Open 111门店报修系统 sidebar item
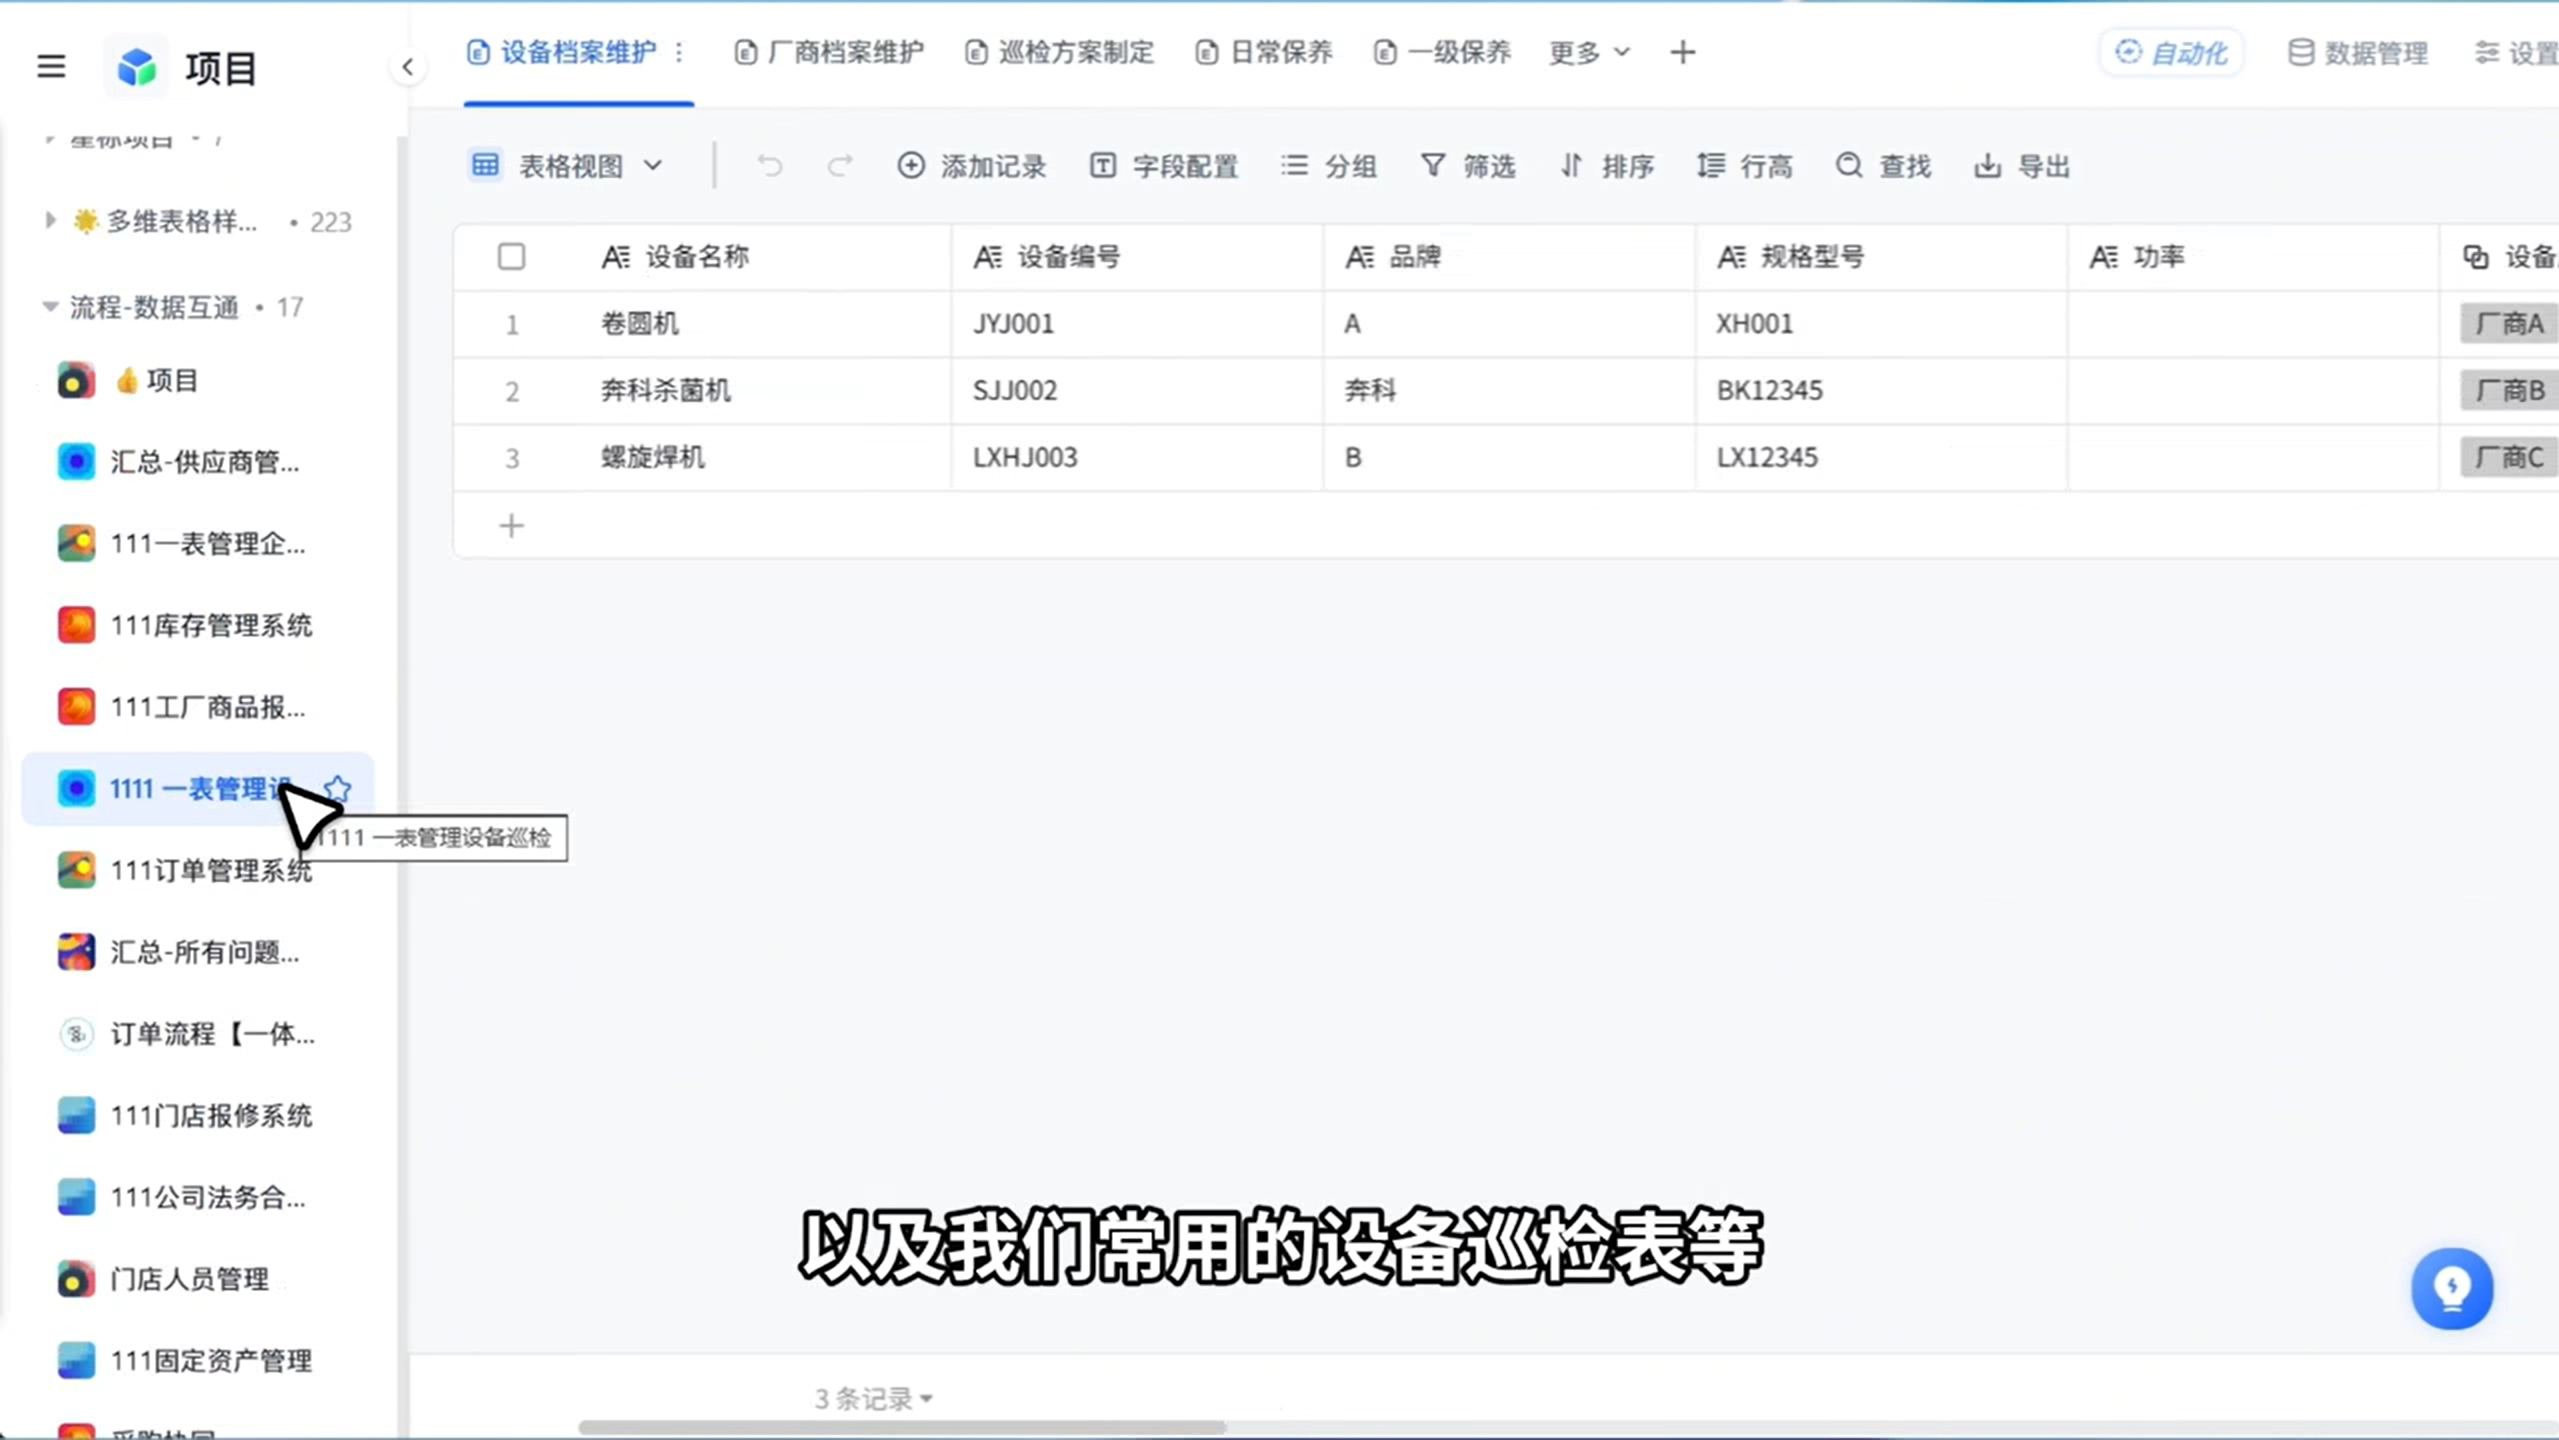Image resolution: width=2559 pixels, height=1440 pixels. (198, 1115)
